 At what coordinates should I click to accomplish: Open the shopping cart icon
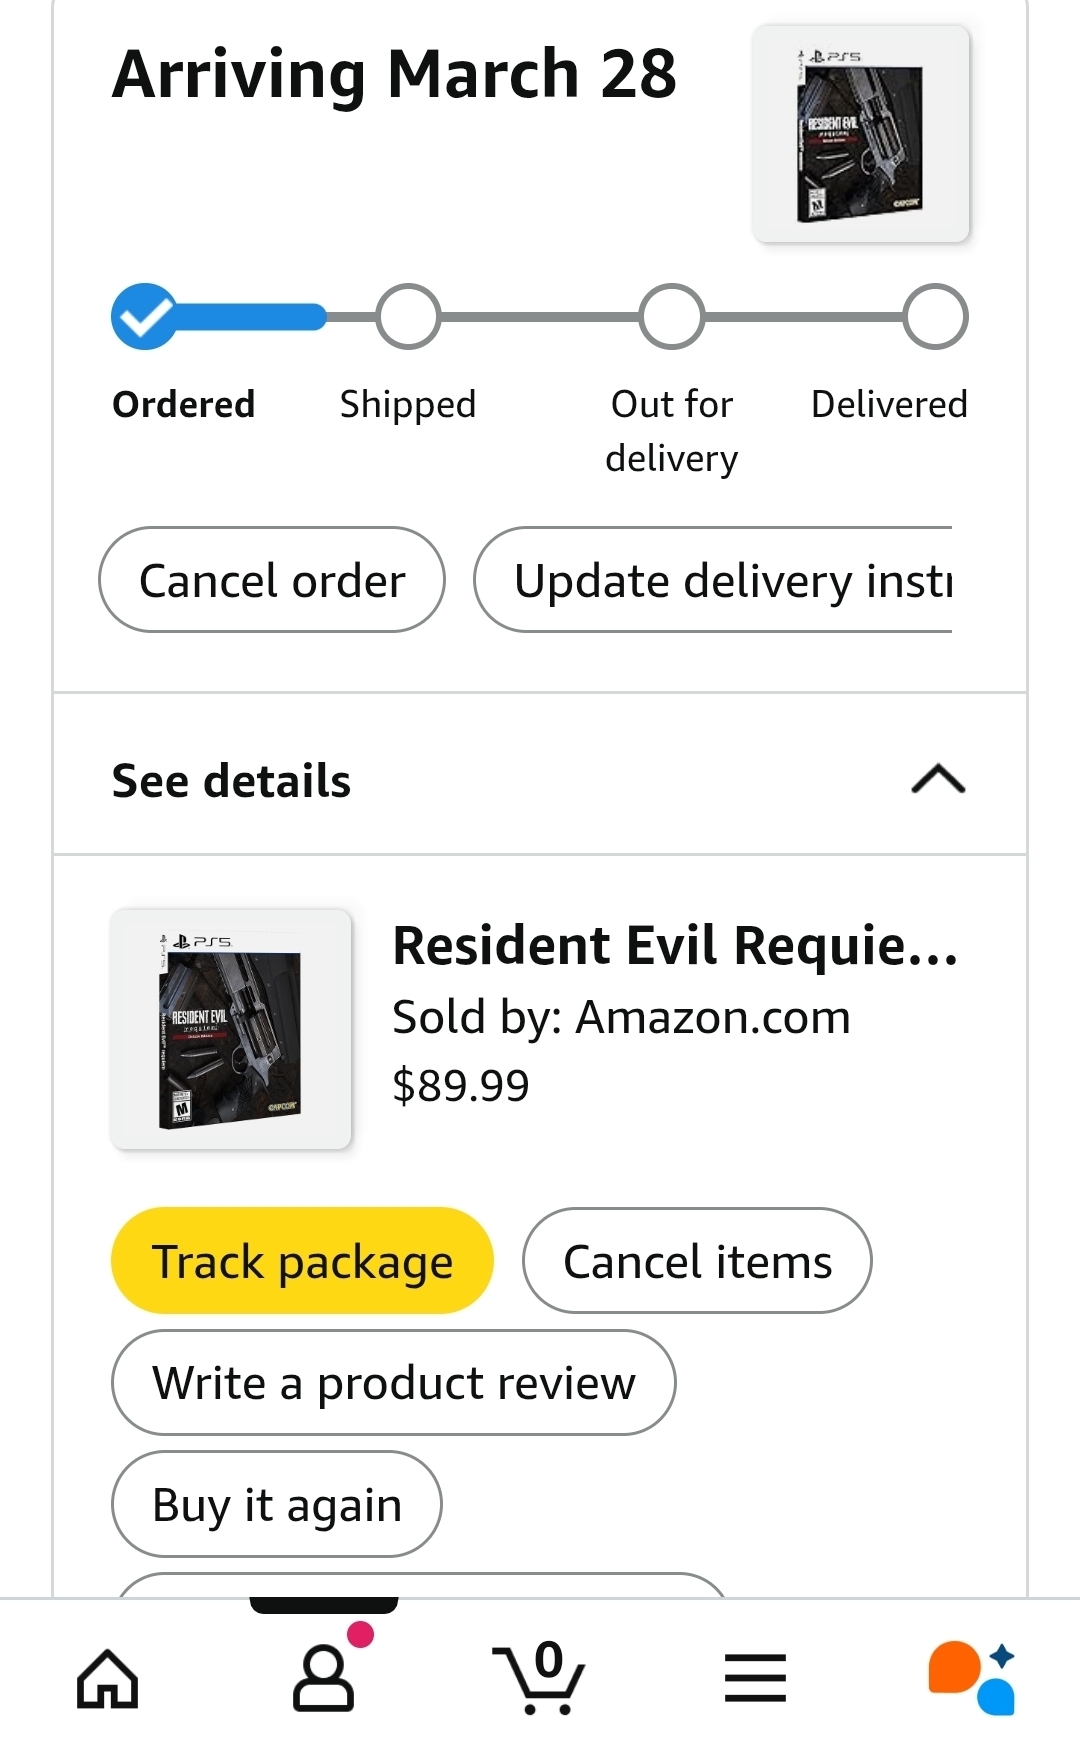pos(540,1678)
